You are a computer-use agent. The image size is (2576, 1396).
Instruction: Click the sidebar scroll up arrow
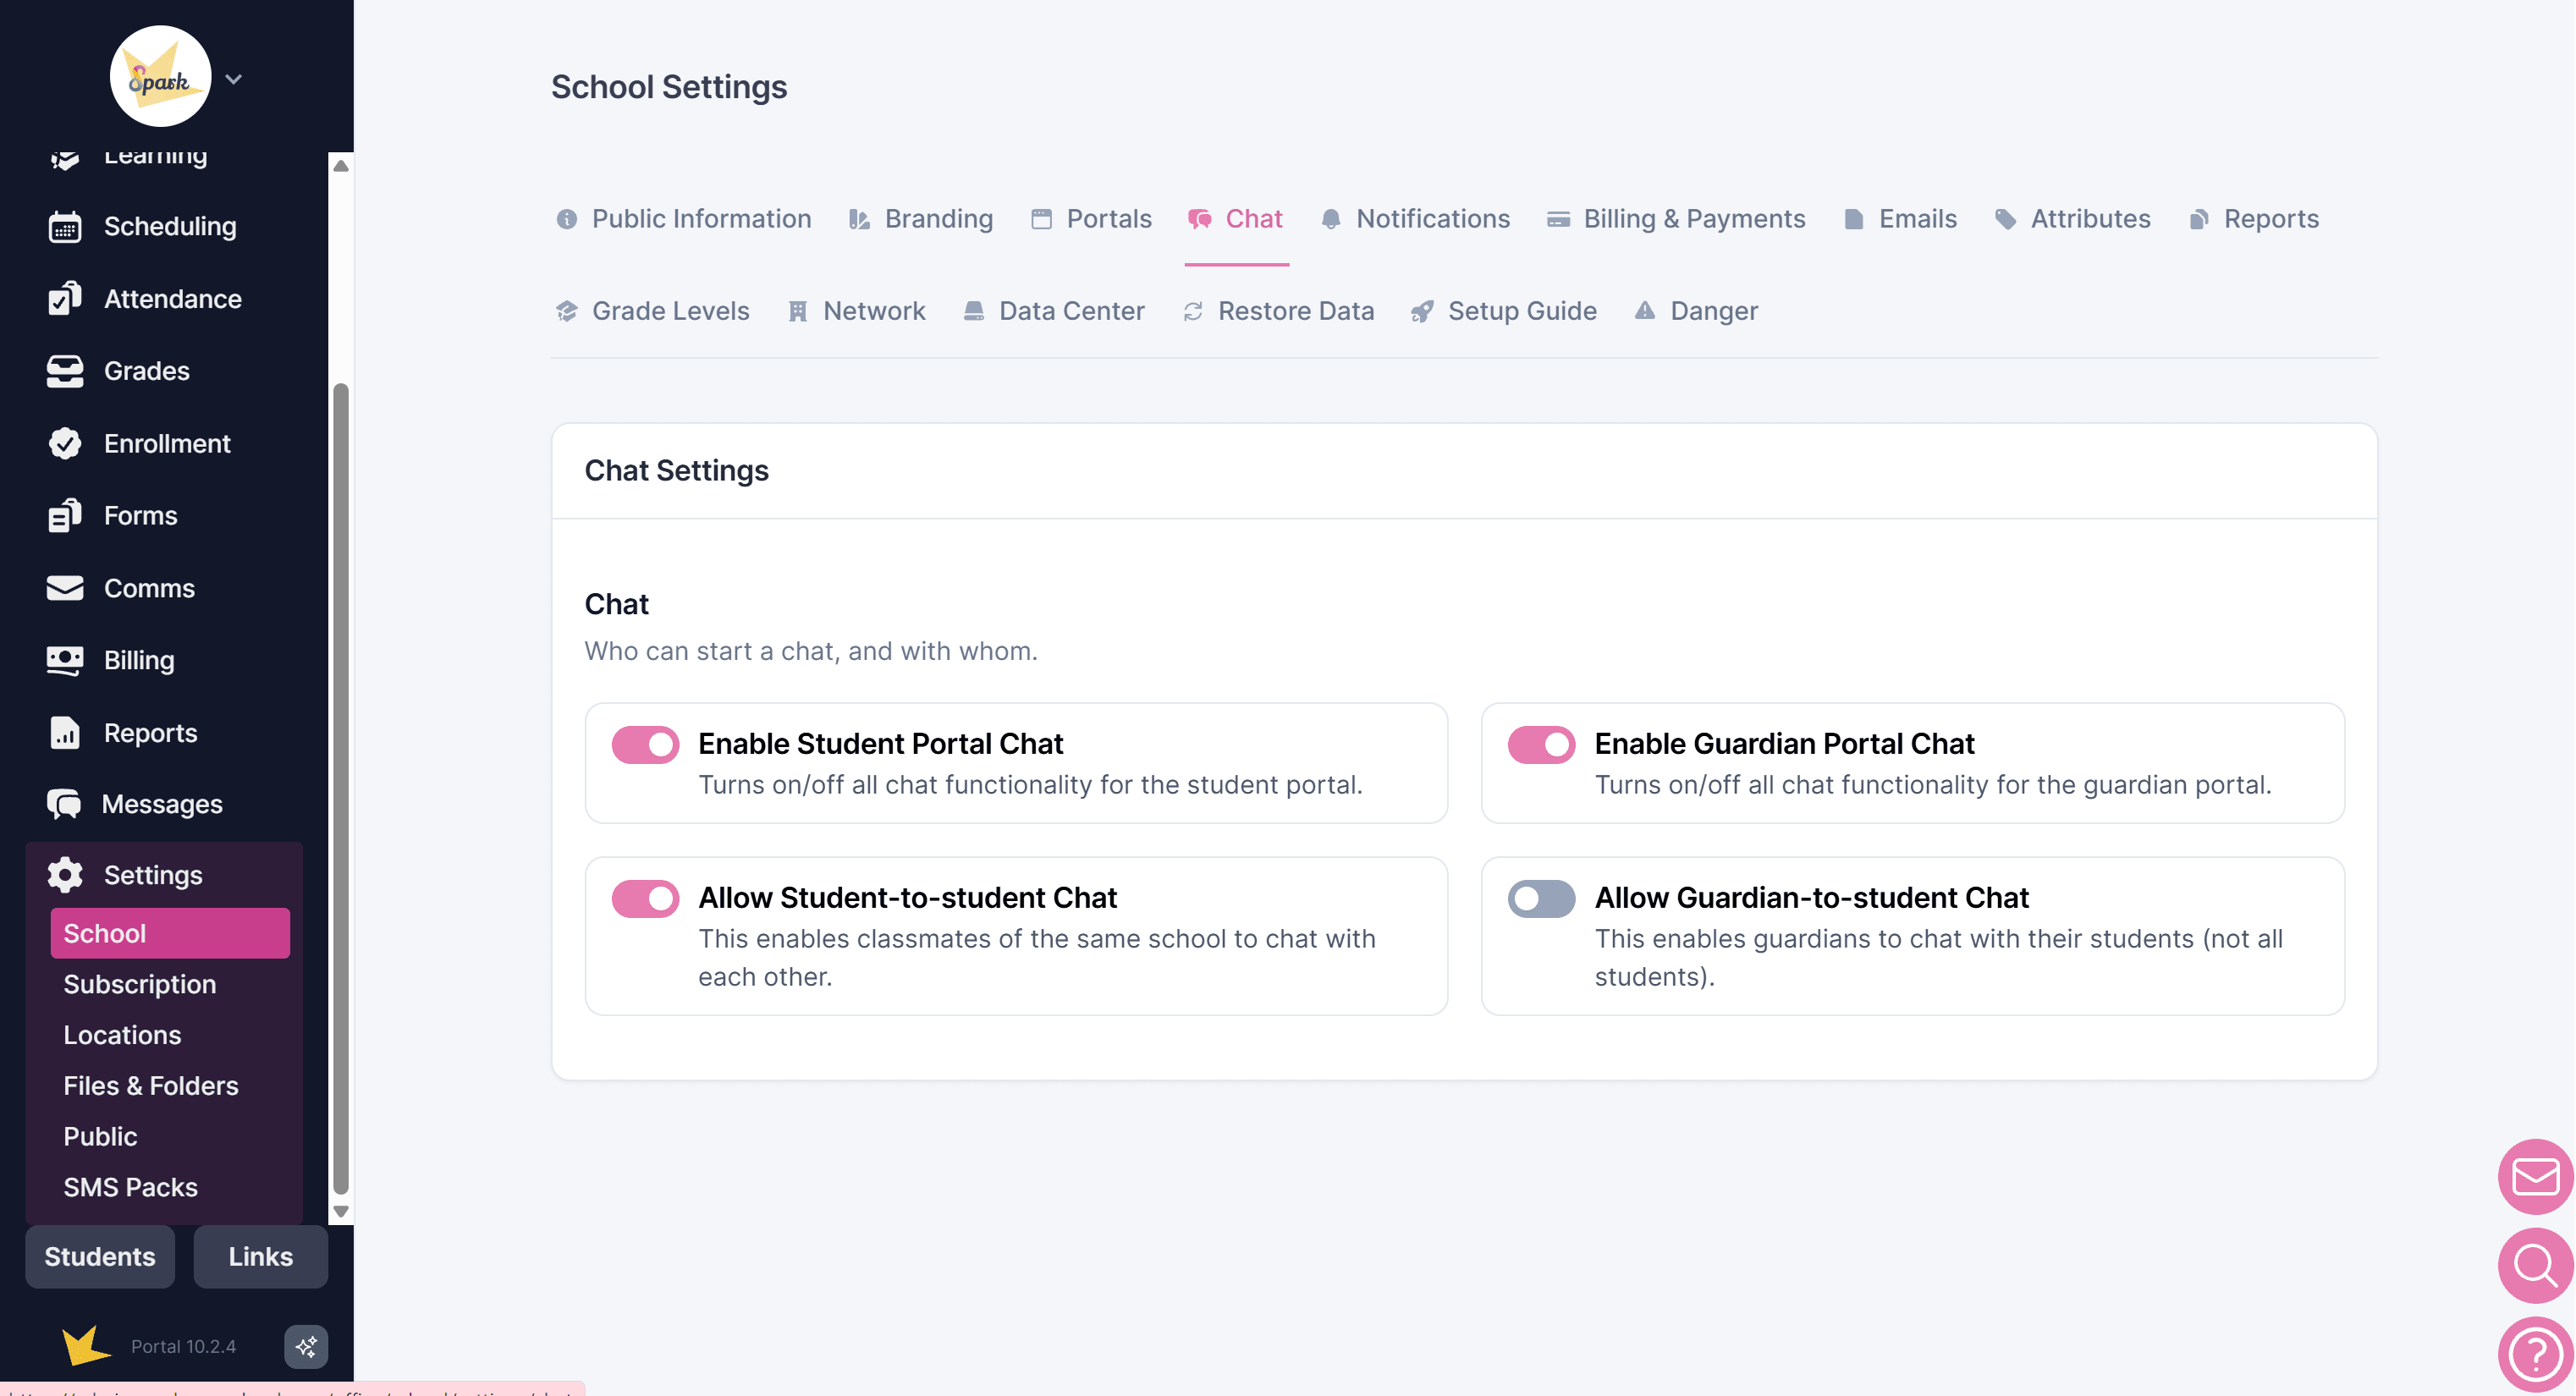[x=341, y=166]
